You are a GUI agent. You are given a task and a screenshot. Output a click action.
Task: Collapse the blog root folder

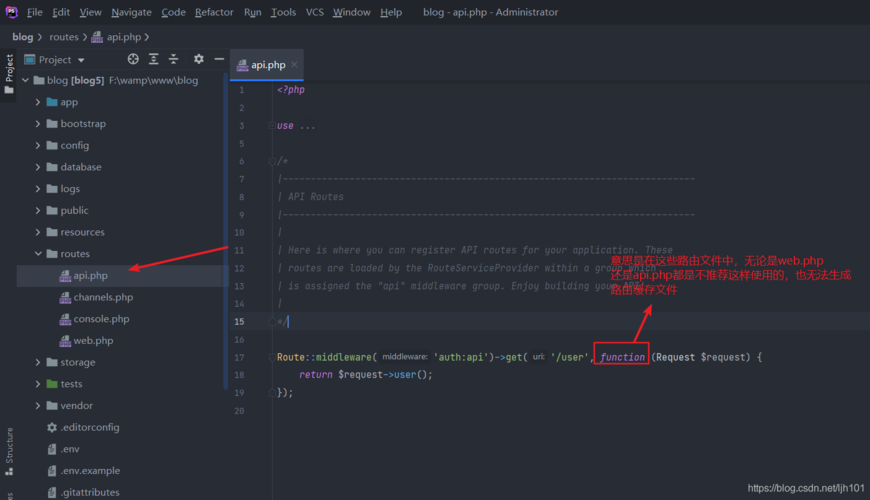(x=26, y=80)
